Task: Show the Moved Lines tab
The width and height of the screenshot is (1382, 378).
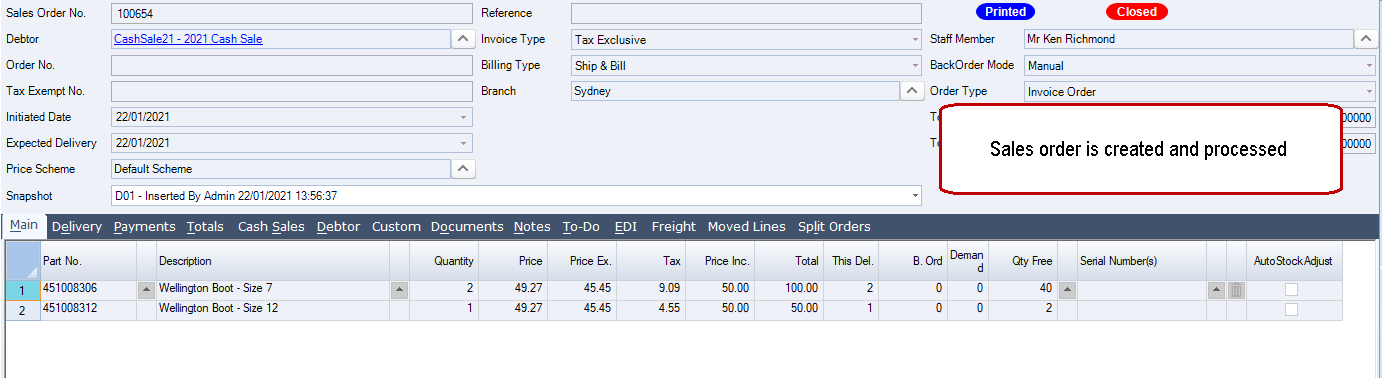Action: (x=746, y=227)
